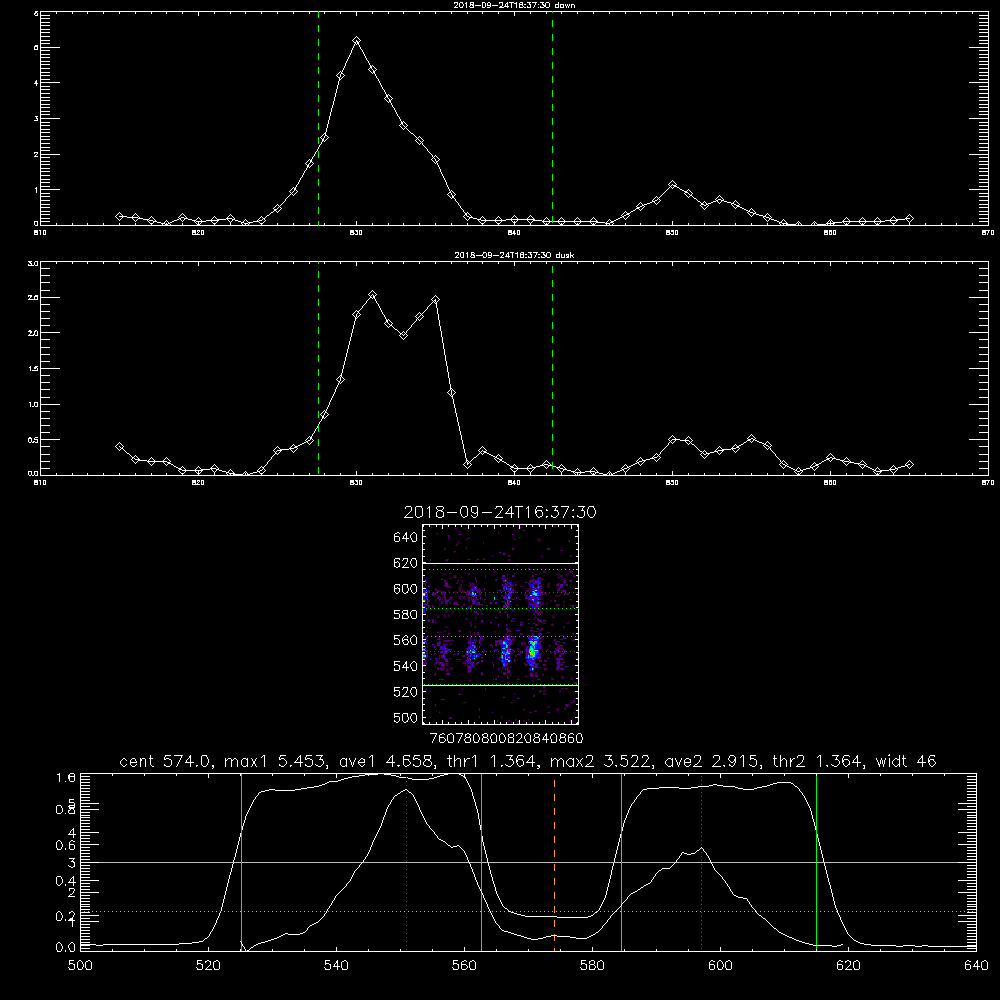This screenshot has width=1000, height=1000.
Task: Click the image y-axis label 580
Action: 405,615
